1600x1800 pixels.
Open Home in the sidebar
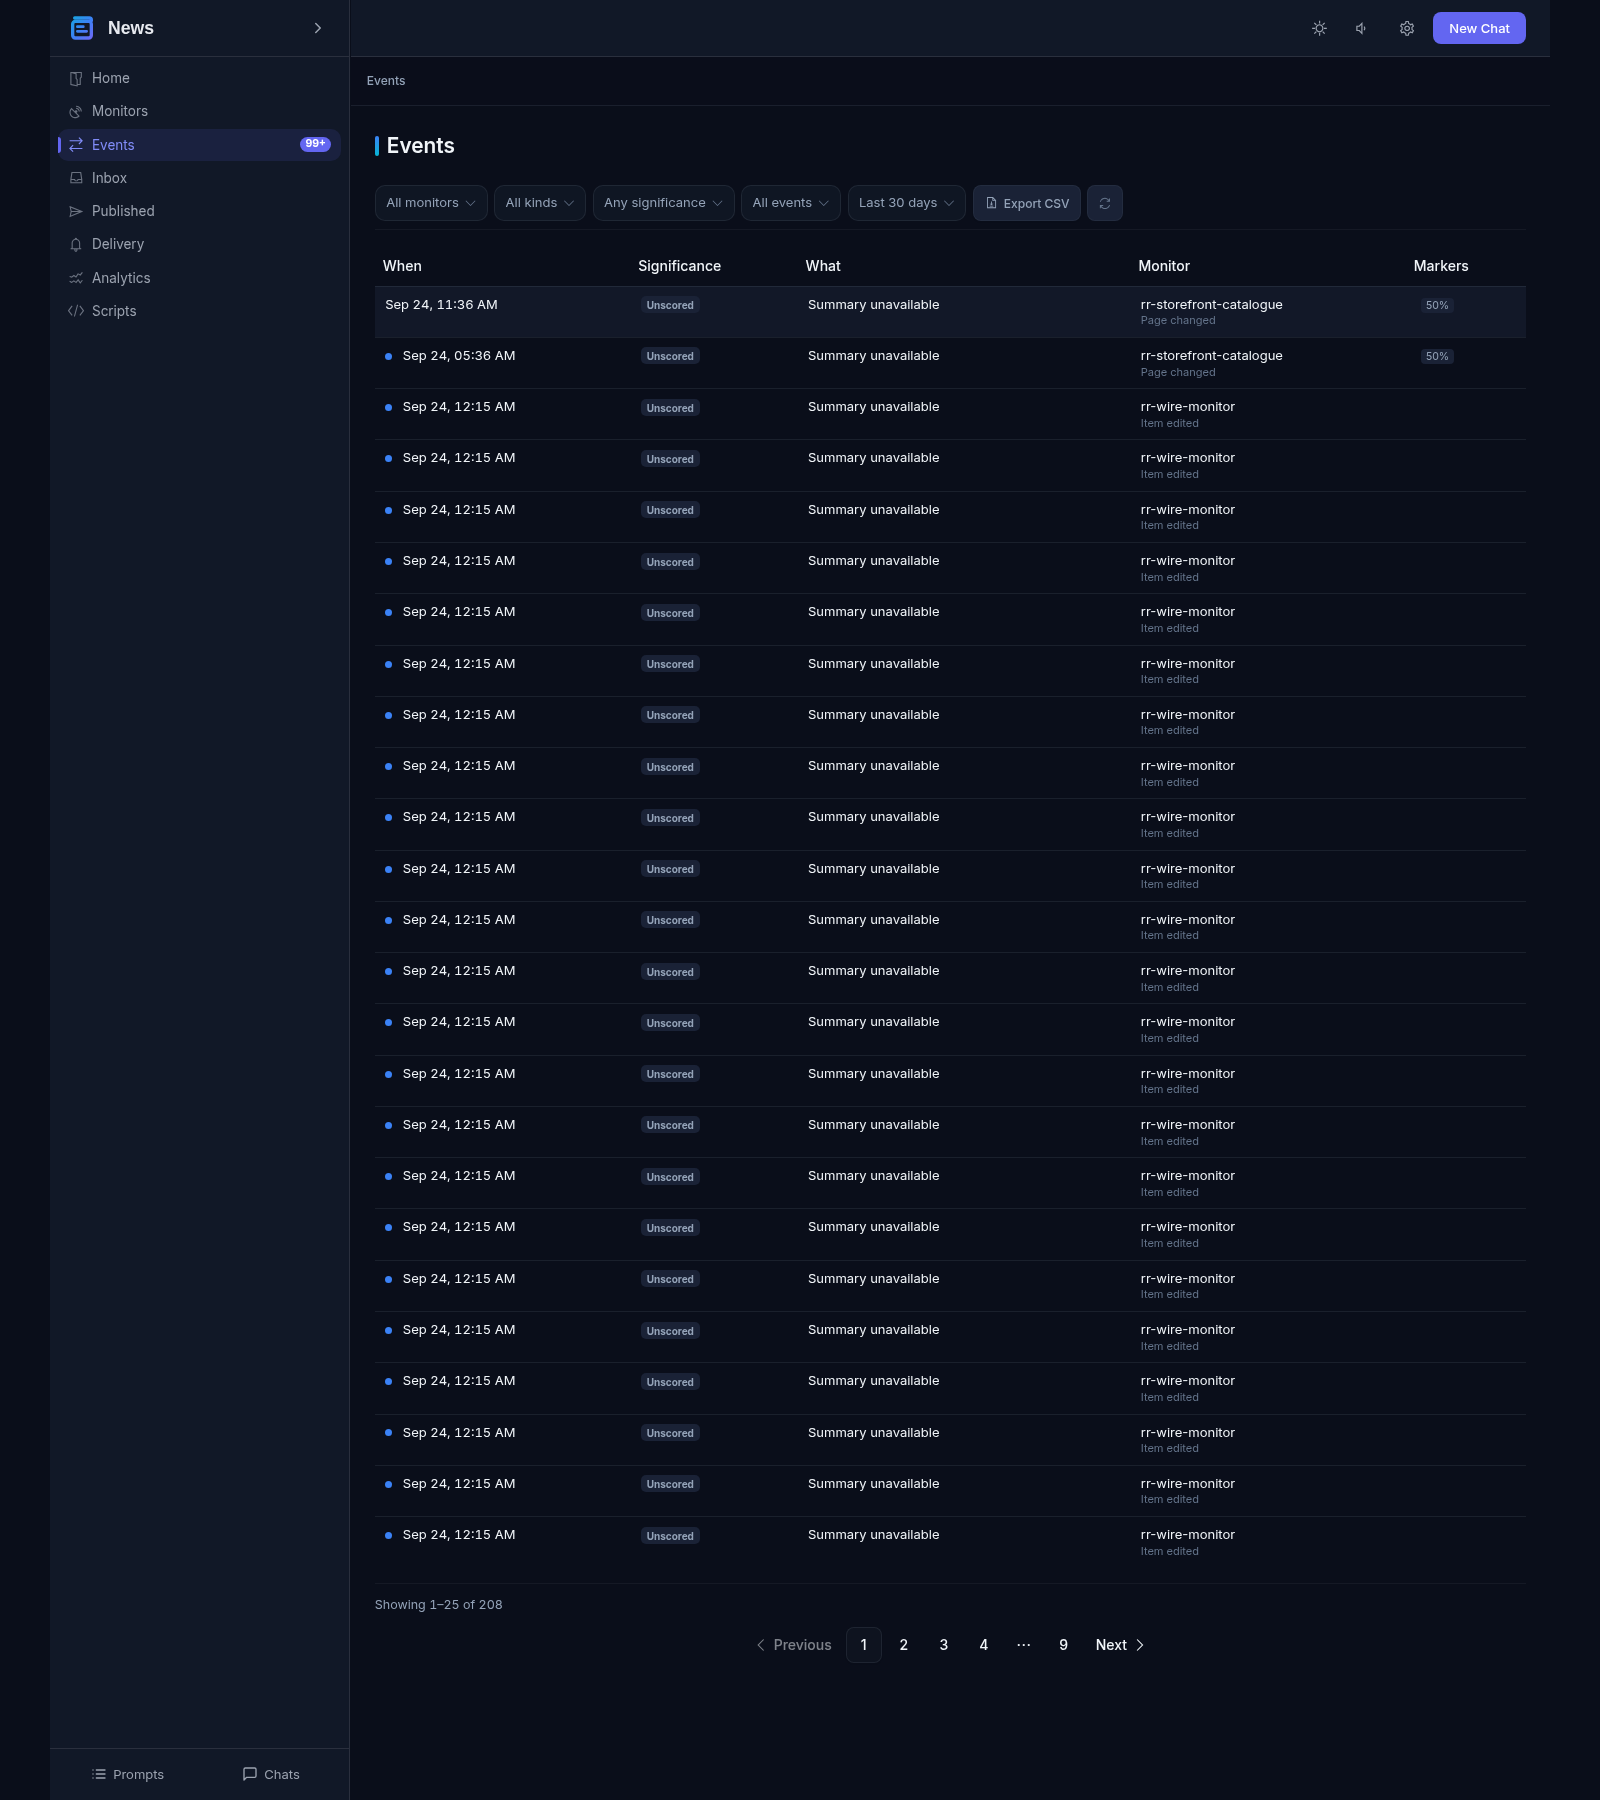(x=199, y=78)
